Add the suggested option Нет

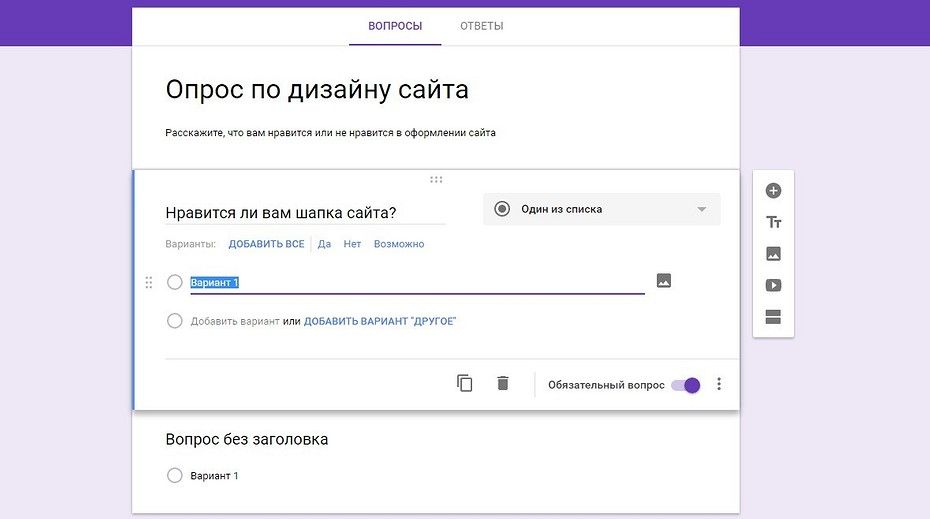[x=352, y=244]
